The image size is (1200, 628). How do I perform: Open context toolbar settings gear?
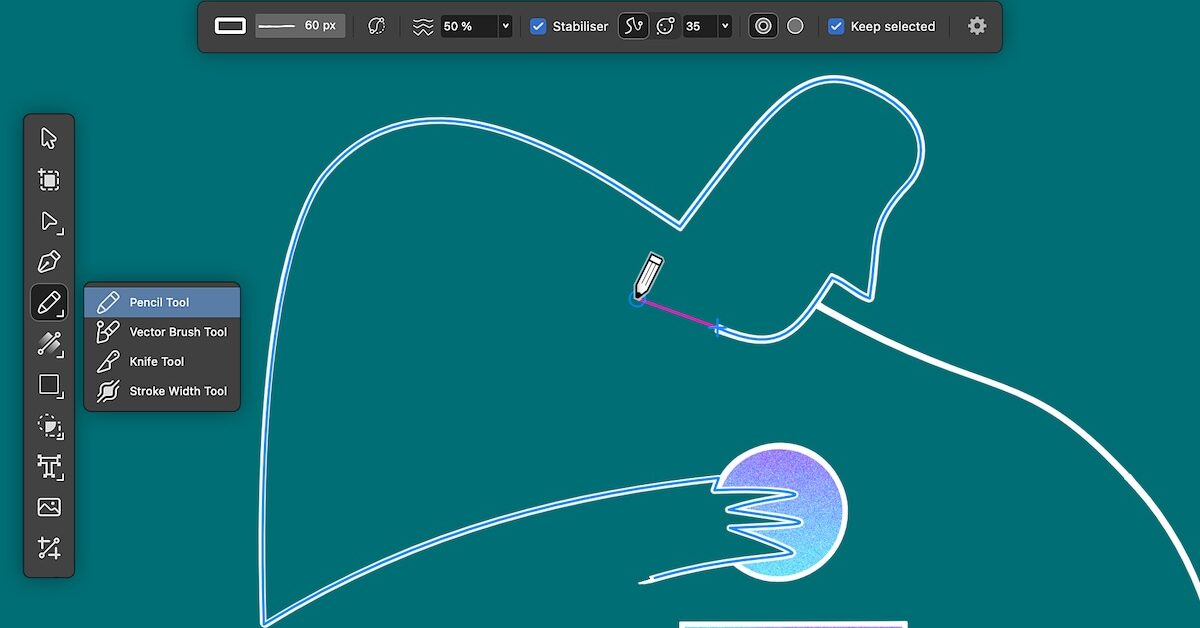[977, 26]
